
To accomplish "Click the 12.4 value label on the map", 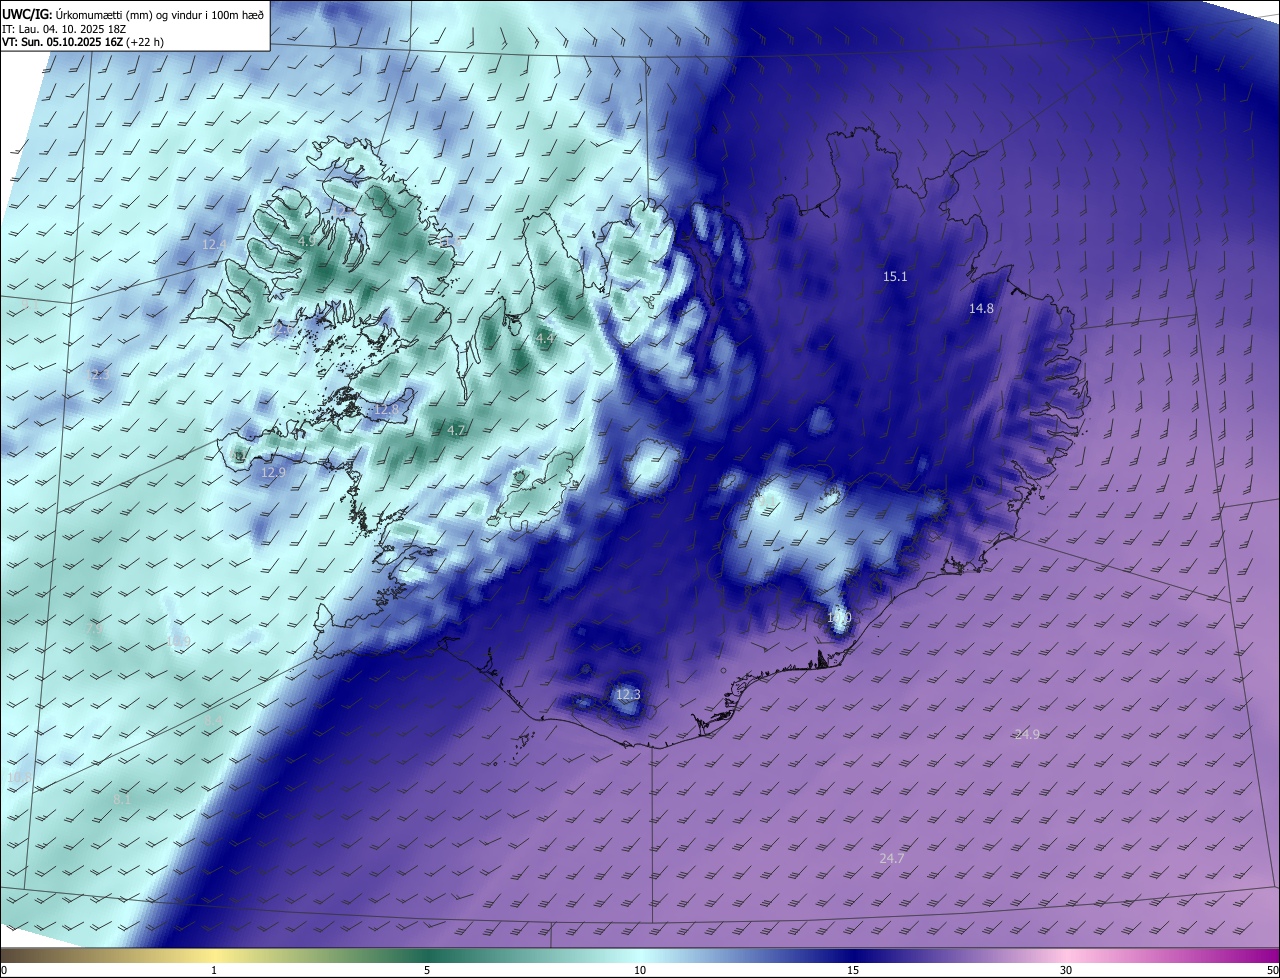I will pos(214,244).
